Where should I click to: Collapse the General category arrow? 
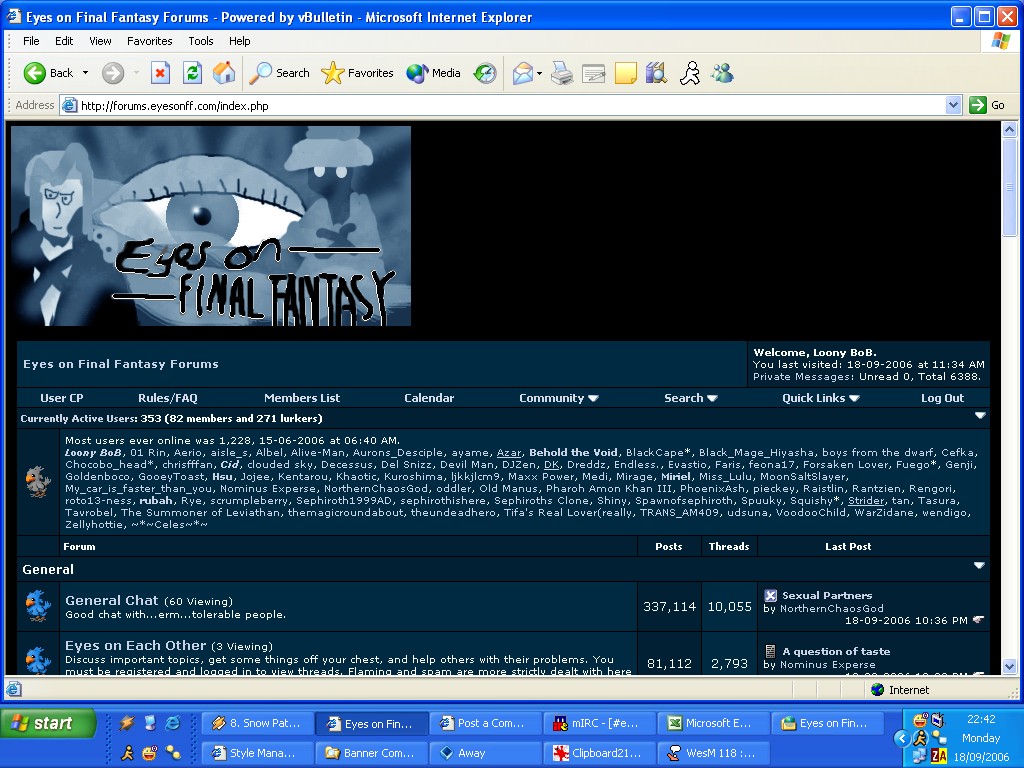pyautogui.click(x=979, y=566)
